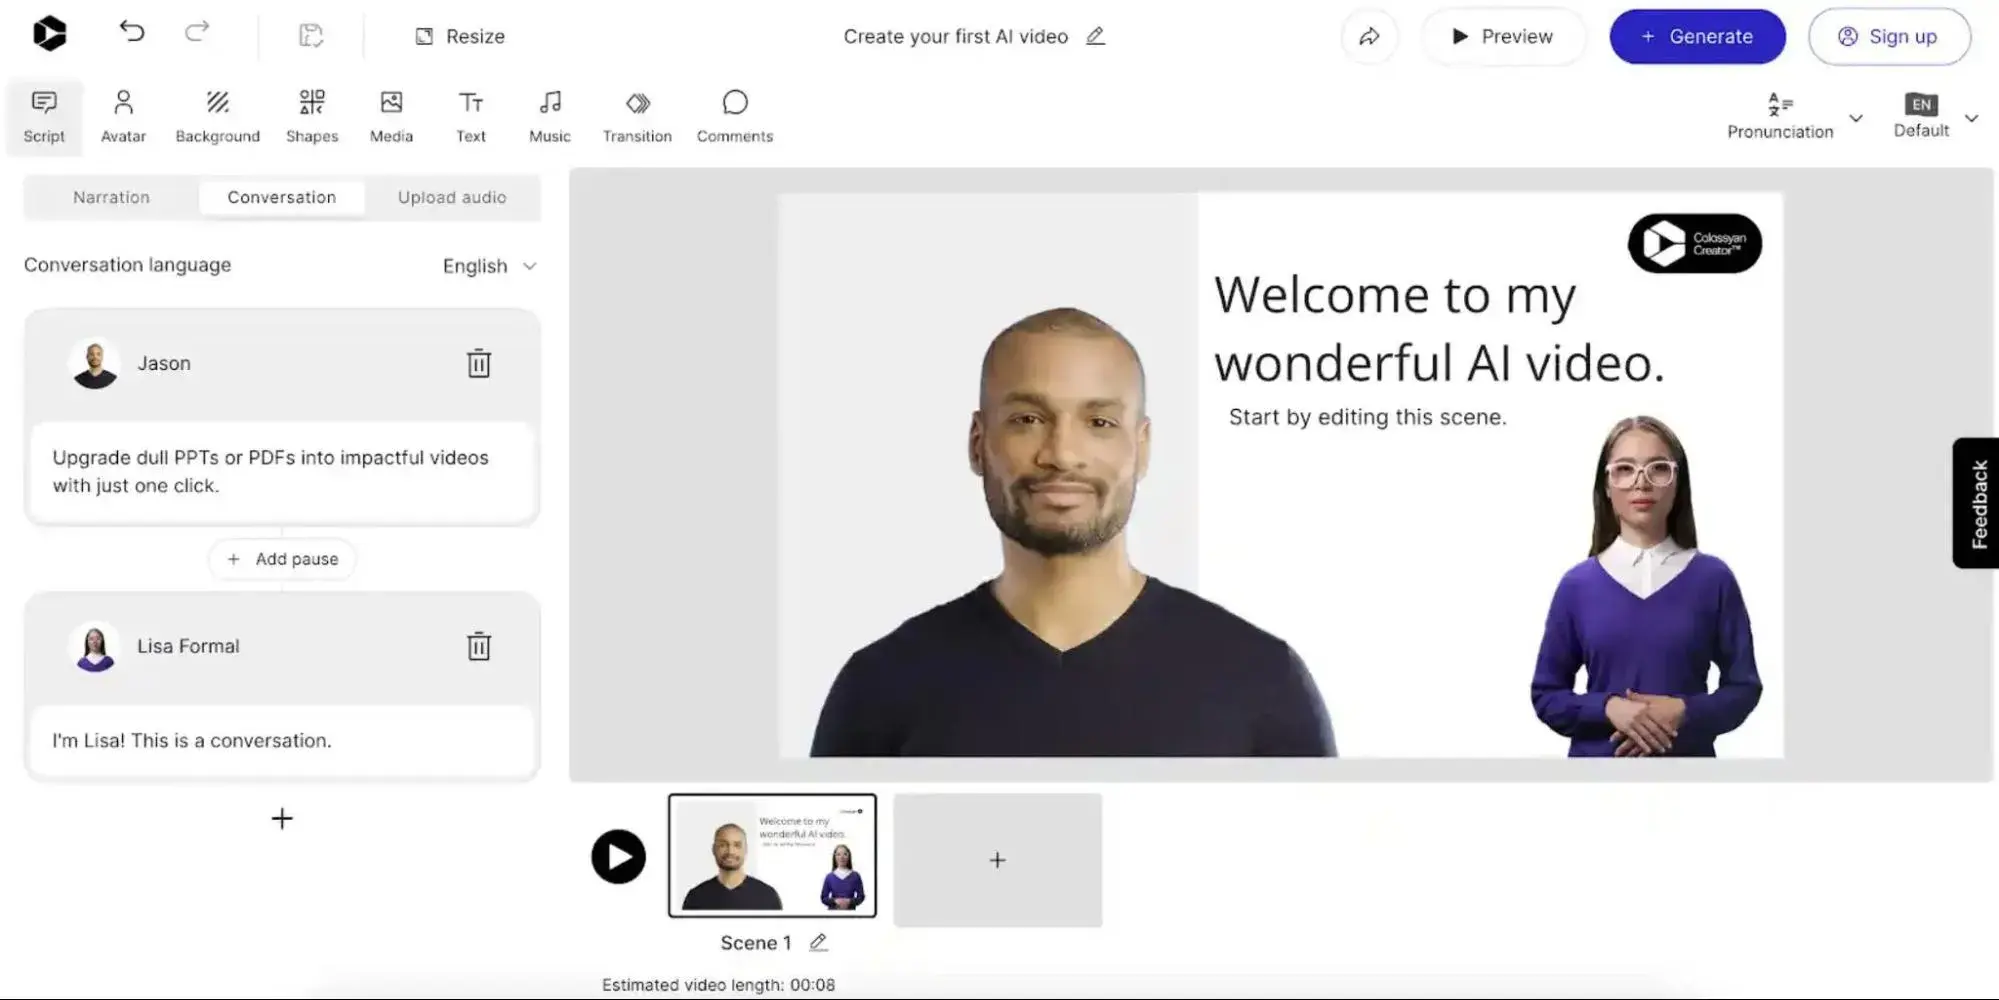
Task: Open the Music panel
Action: (x=549, y=116)
